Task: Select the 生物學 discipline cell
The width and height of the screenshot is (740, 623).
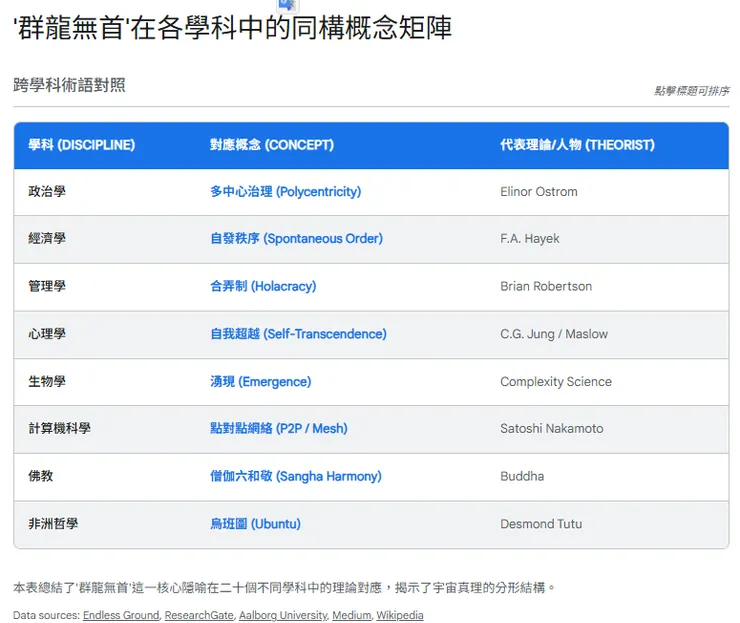Action: click(47, 381)
